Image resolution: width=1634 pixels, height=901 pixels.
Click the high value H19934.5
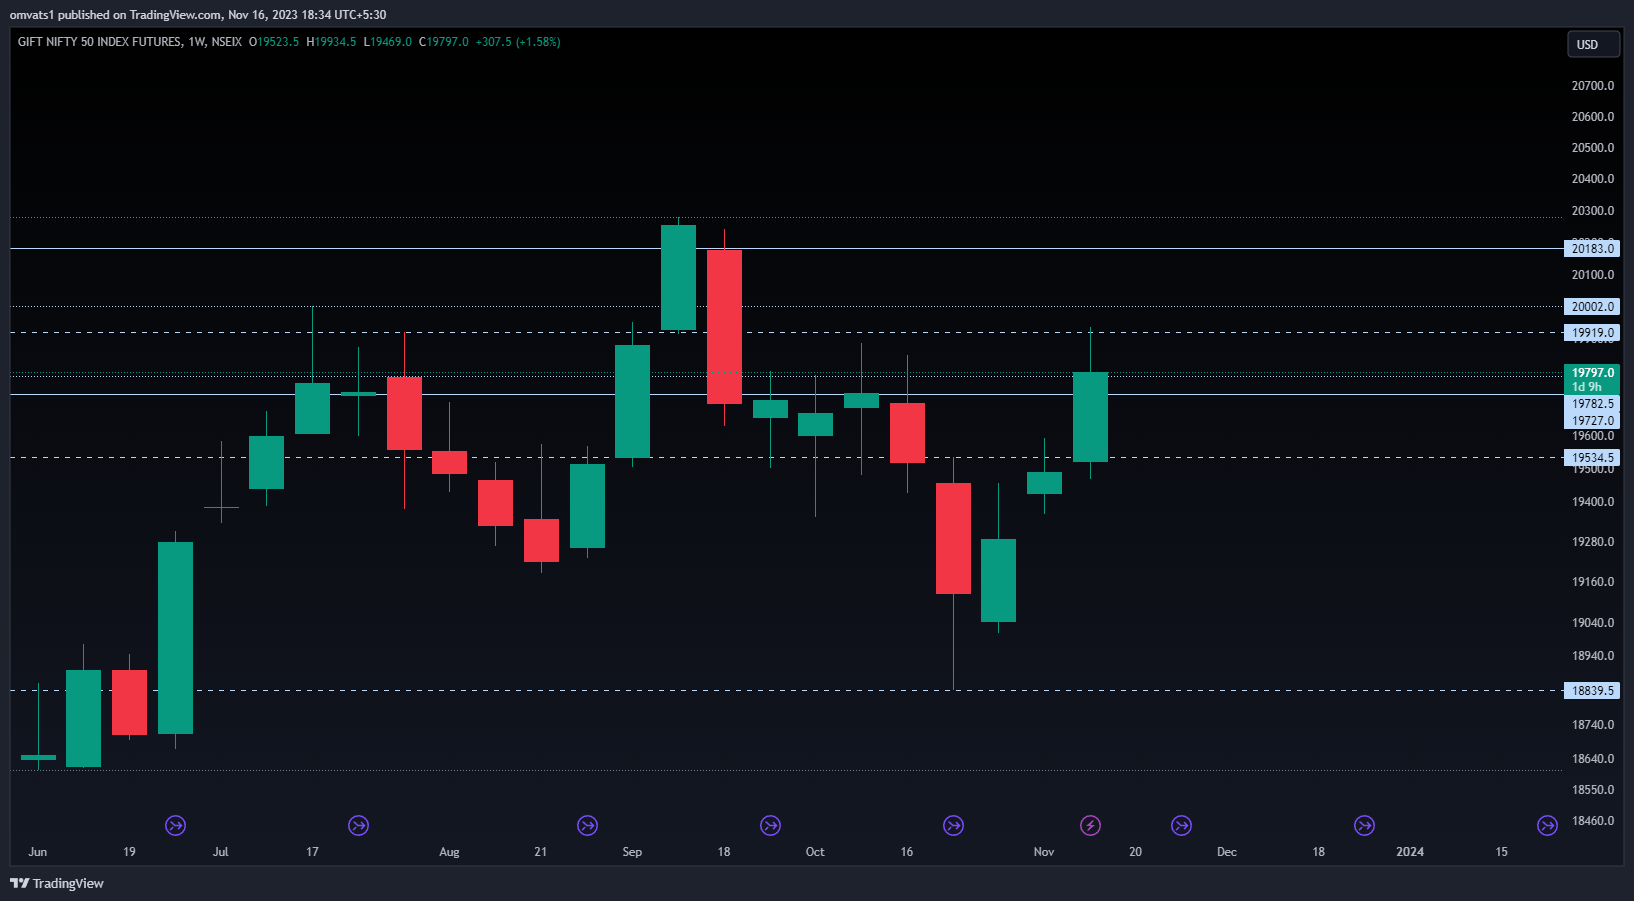click(331, 42)
